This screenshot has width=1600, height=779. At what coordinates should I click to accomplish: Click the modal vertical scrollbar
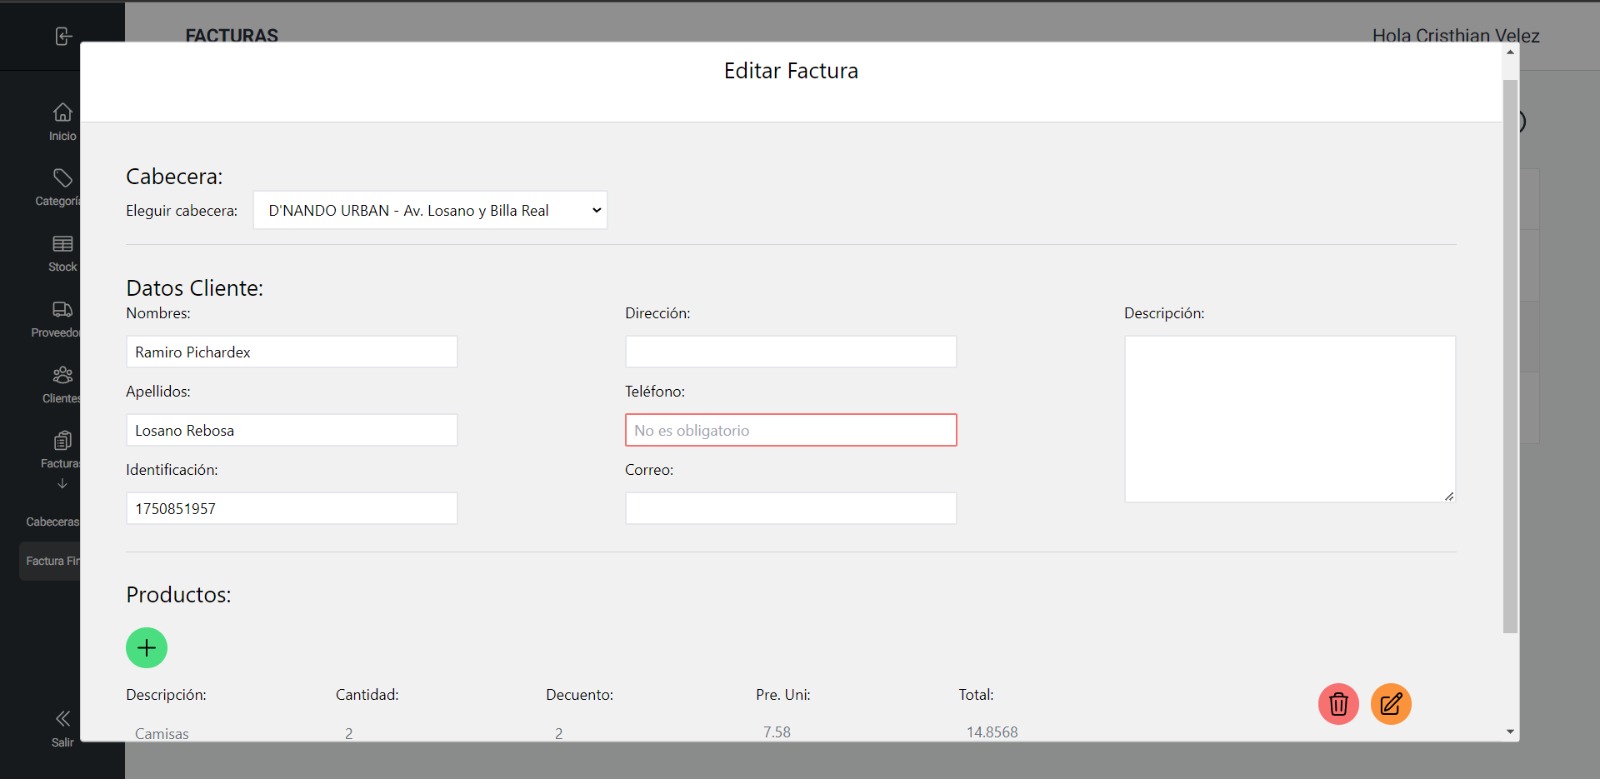tap(1510, 350)
